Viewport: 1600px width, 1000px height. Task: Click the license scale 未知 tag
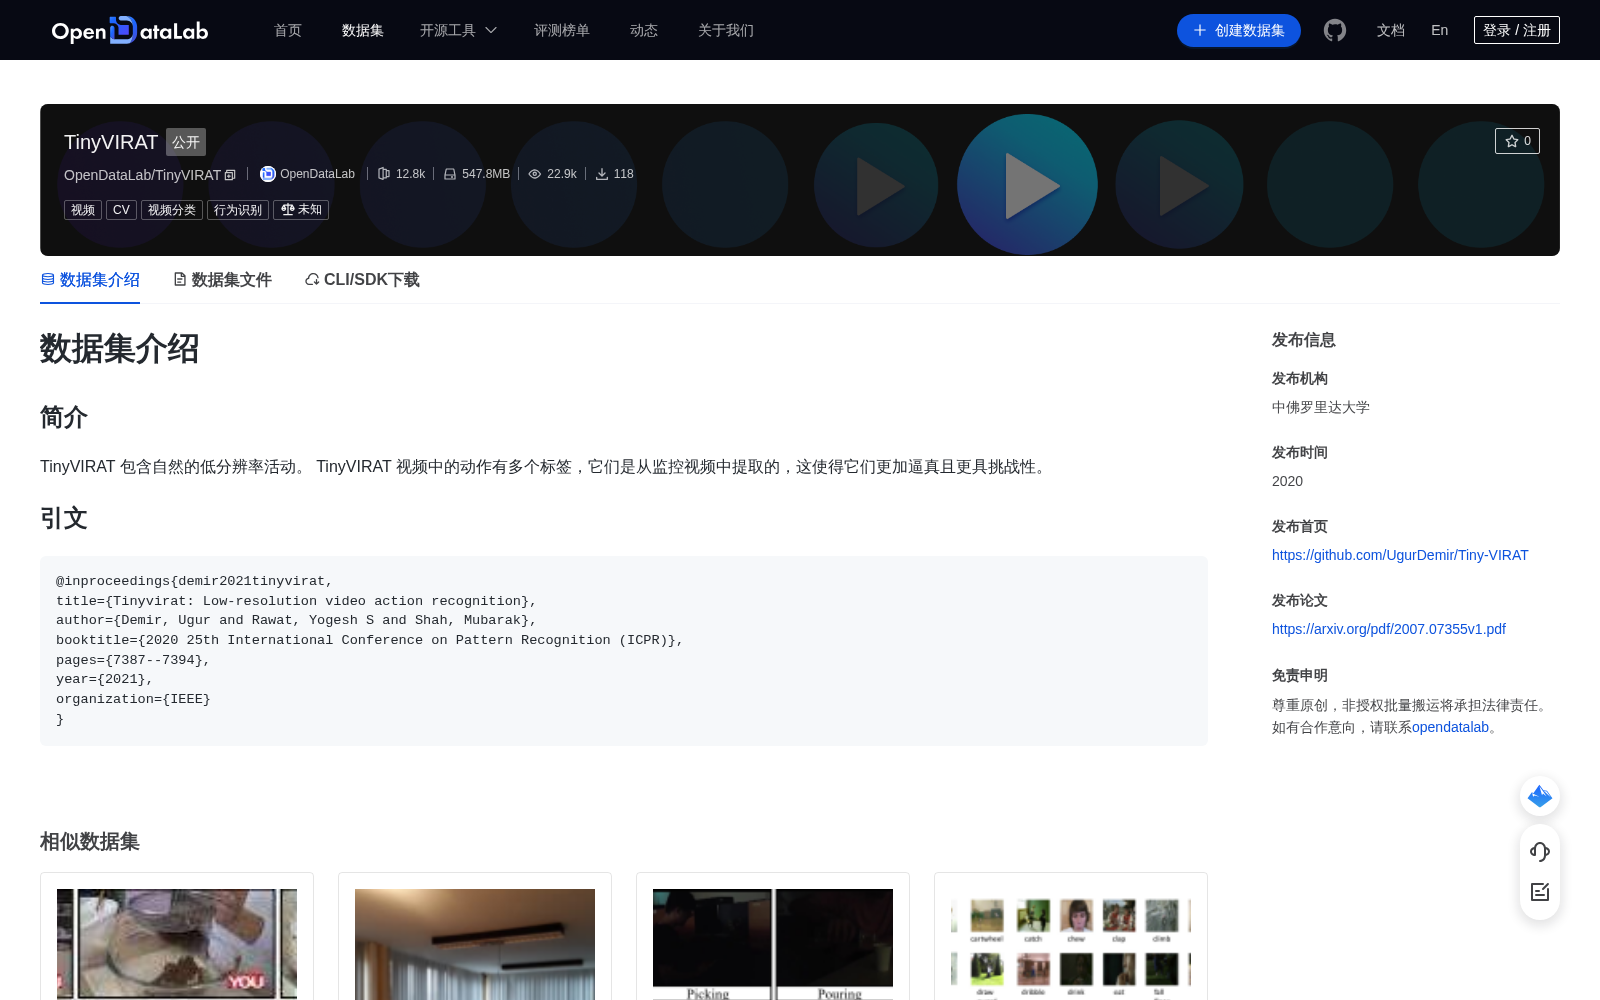pos(301,210)
